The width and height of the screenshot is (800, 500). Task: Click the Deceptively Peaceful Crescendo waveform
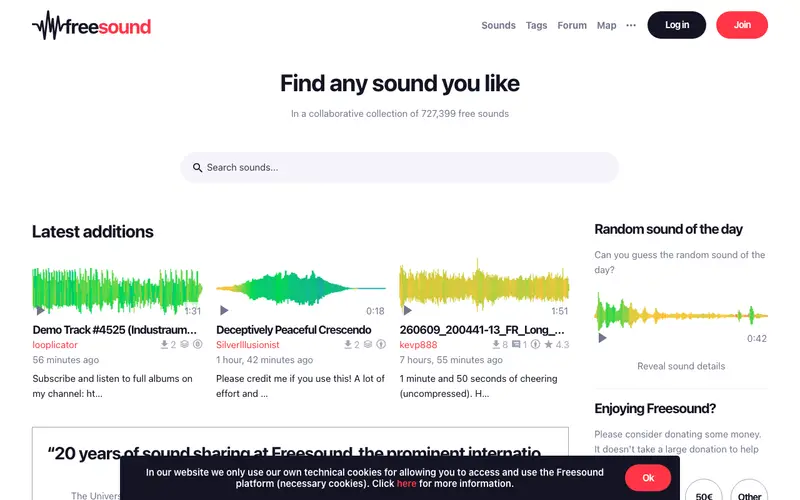[301, 289]
